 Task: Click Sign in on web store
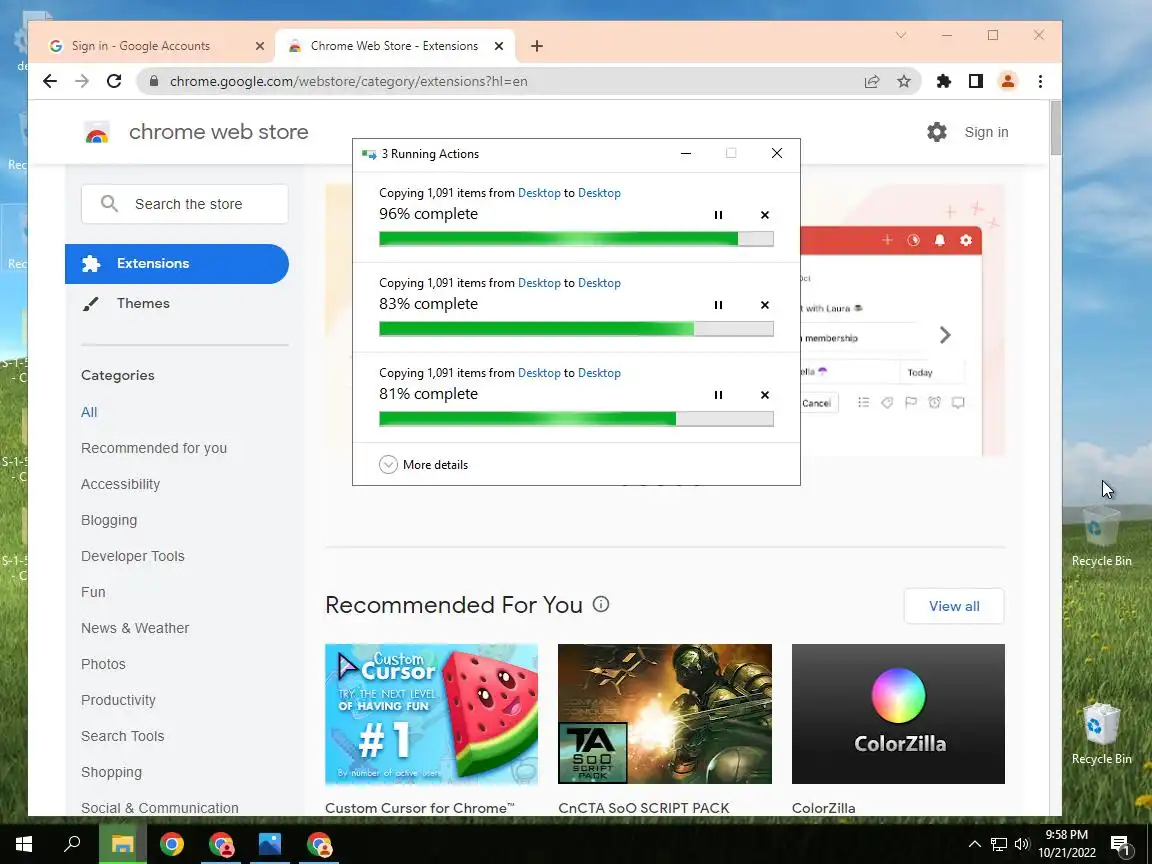tap(986, 132)
